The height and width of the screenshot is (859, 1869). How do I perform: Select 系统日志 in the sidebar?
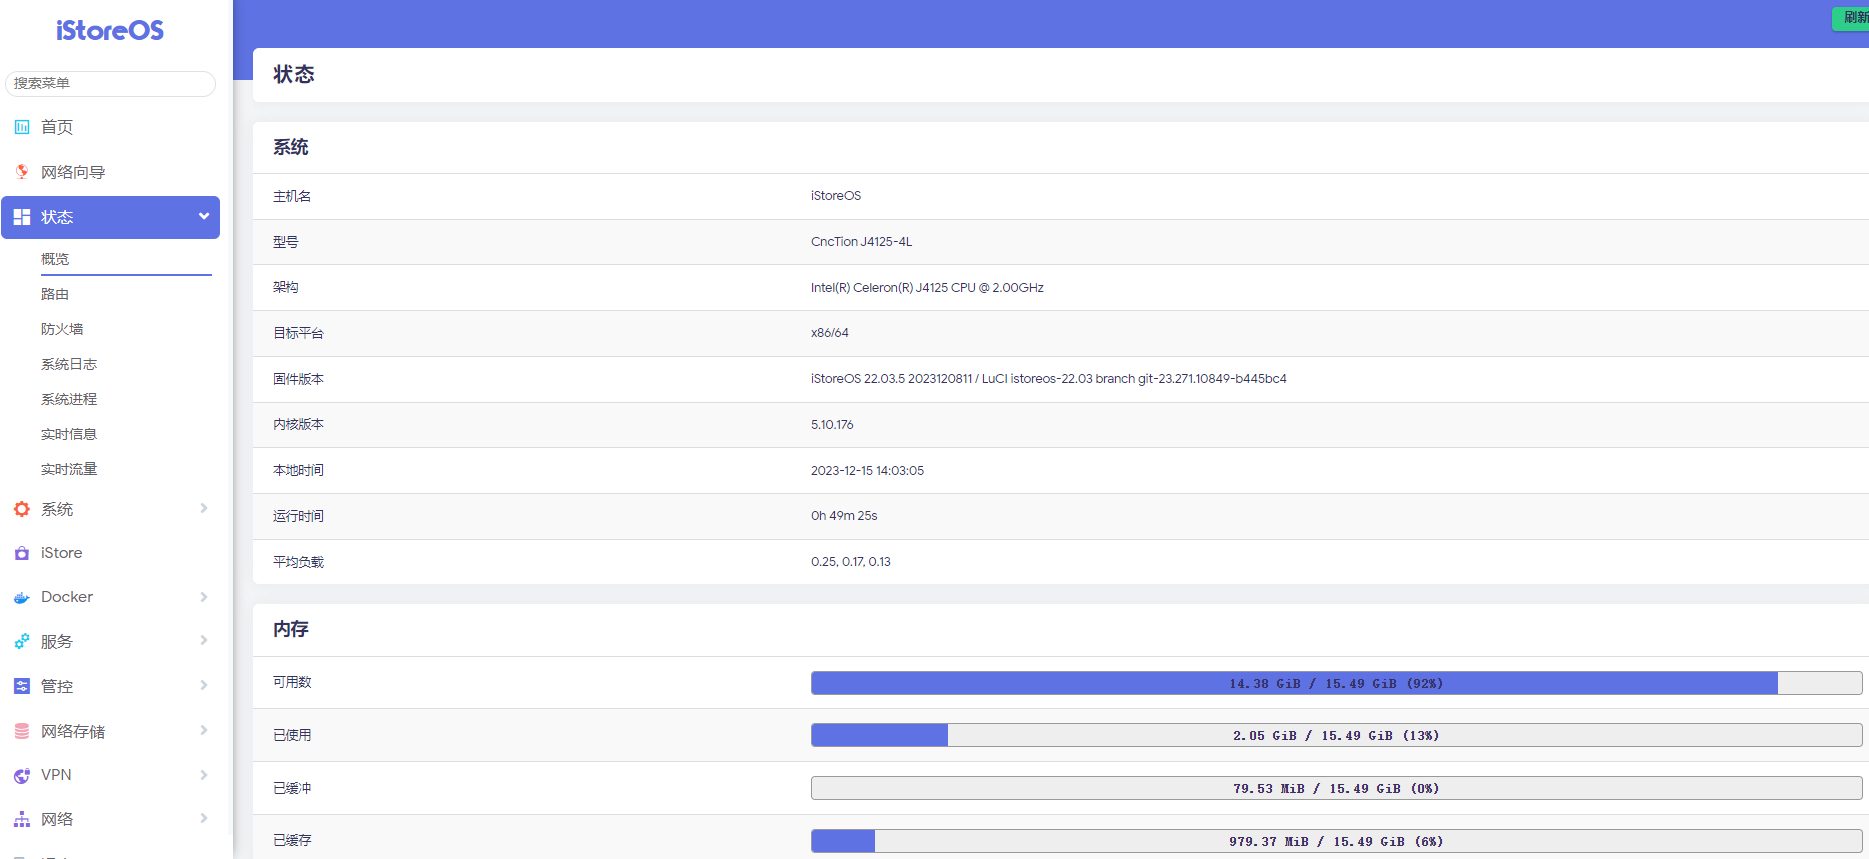click(69, 364)
